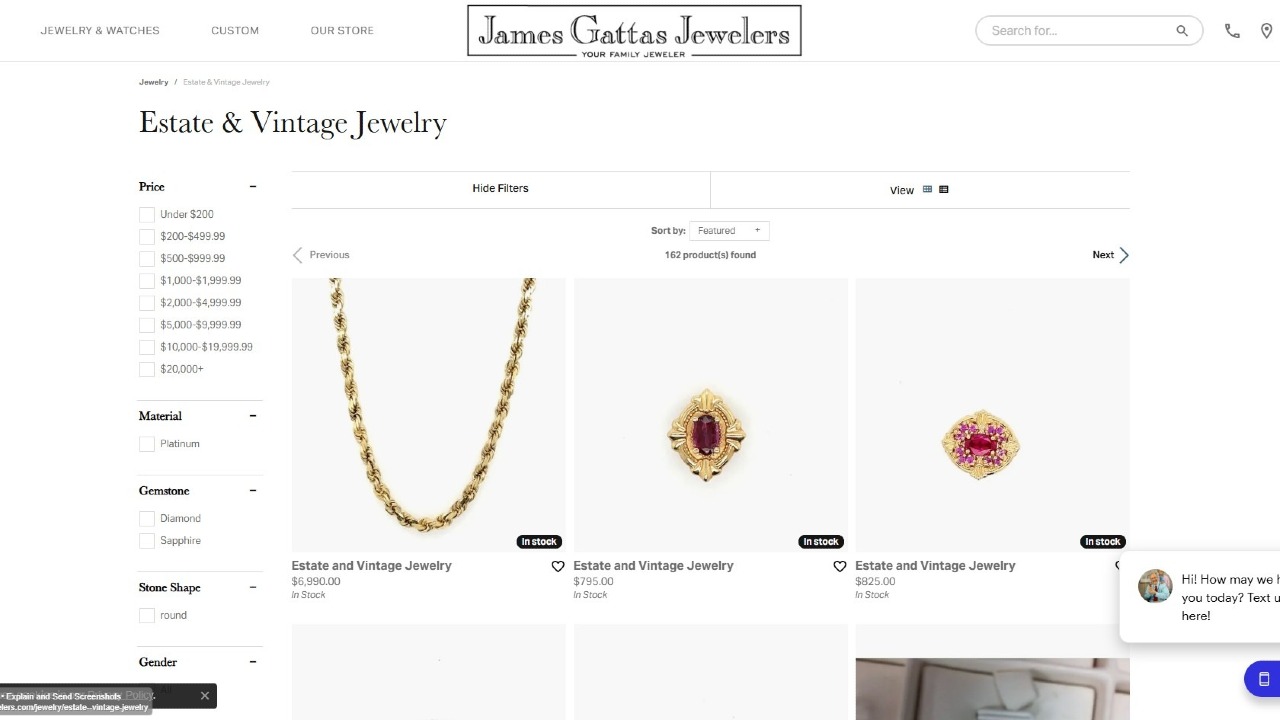Screen dimensions: 1280x720
Task: Open the chat widget bubble icon
Action: pos(1263,679)
